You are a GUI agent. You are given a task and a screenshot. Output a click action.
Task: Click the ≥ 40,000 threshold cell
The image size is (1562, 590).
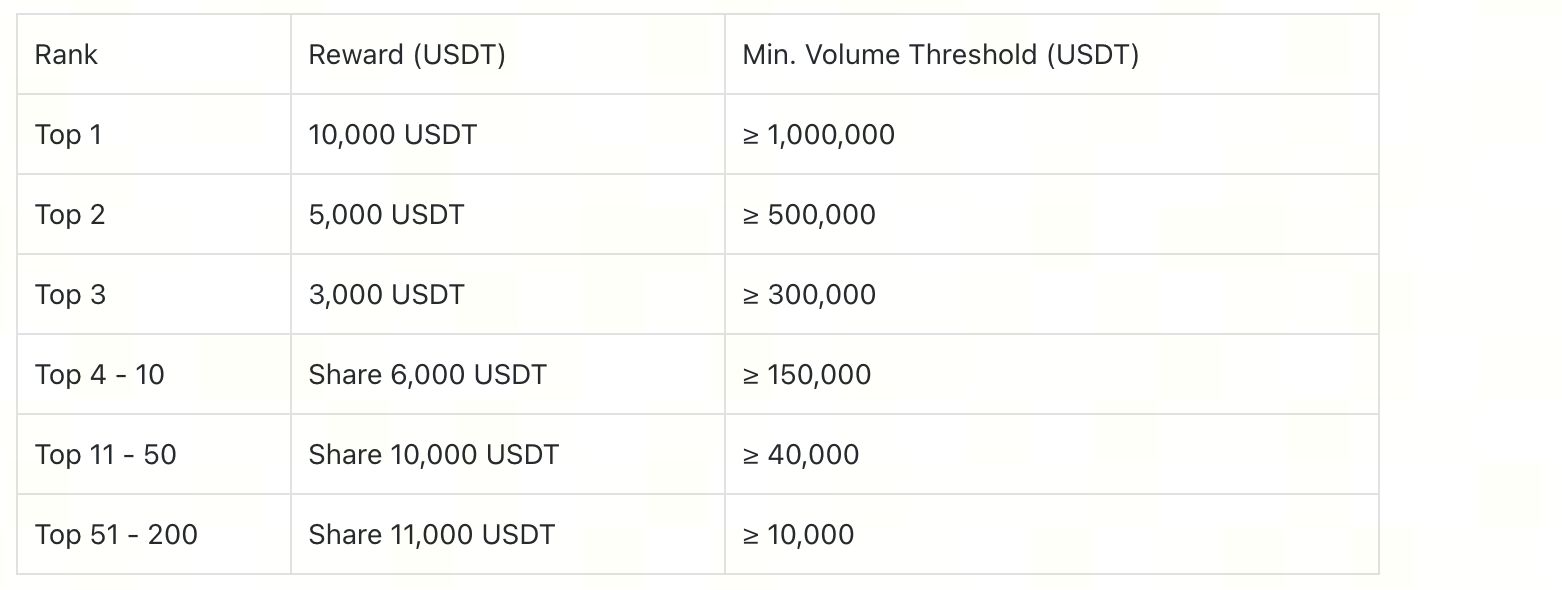point(801,455)
